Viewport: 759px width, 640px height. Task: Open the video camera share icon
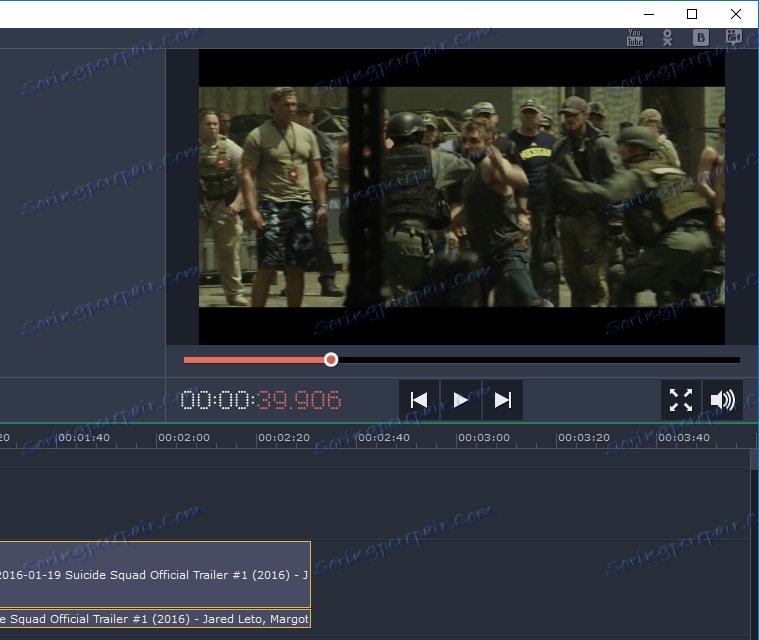tap(734, 38)
